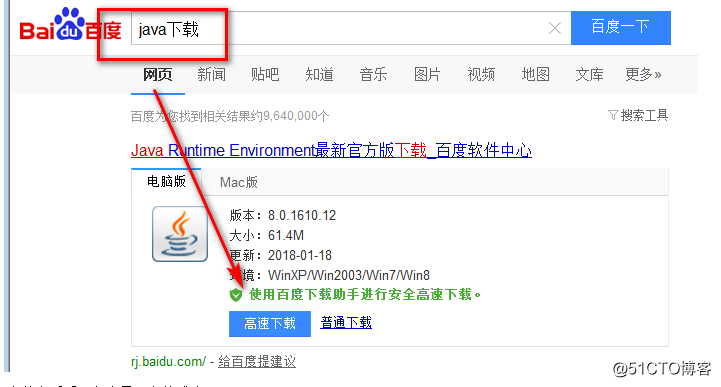Open the 搜索工具 filter
Screen dimensions: 721x387
(638, 115)
